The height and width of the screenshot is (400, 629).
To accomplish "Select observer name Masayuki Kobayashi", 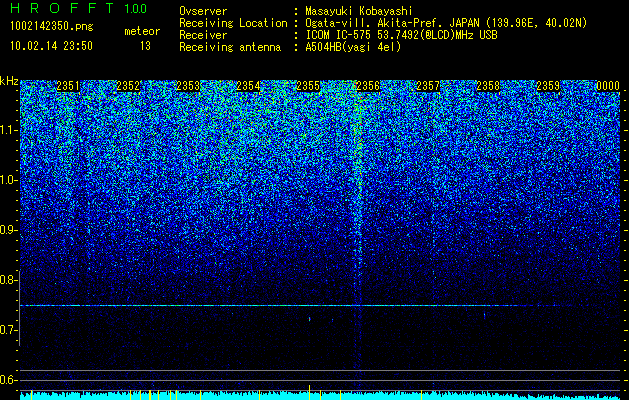I will pos(359,11).
